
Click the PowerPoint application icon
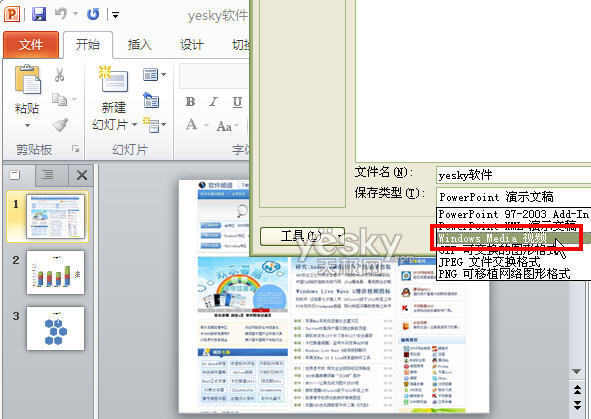pyautogui.click(x=12, y=14)
